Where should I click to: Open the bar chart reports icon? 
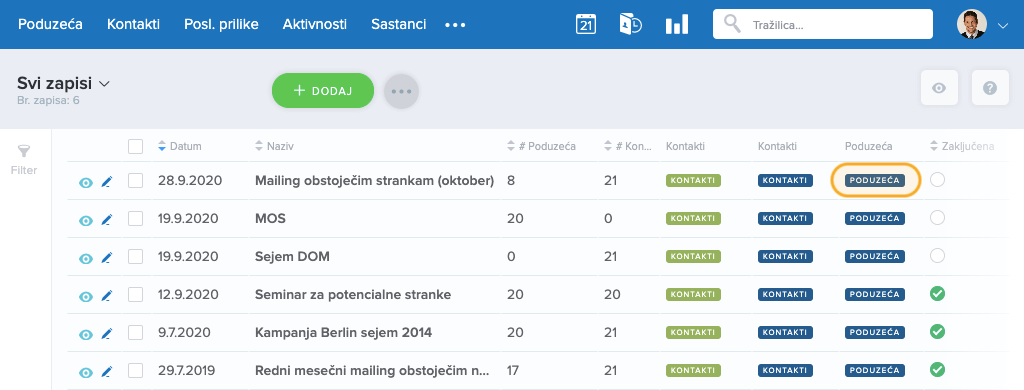677,25
